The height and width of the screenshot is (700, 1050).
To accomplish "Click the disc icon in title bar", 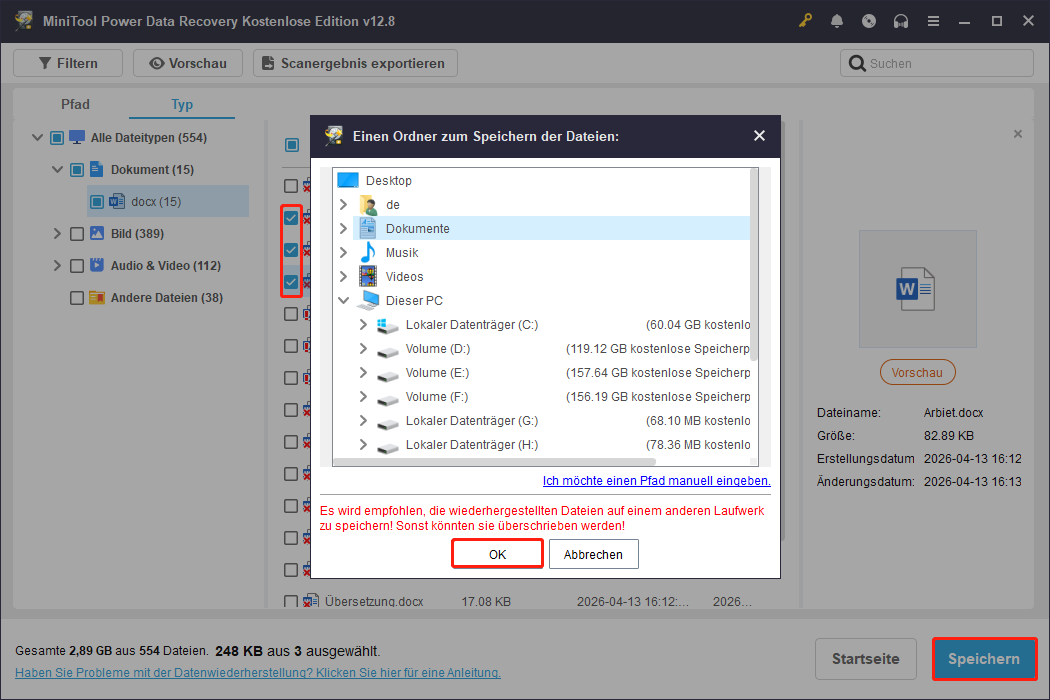I will pyautogui.click(x=869, y=21).
